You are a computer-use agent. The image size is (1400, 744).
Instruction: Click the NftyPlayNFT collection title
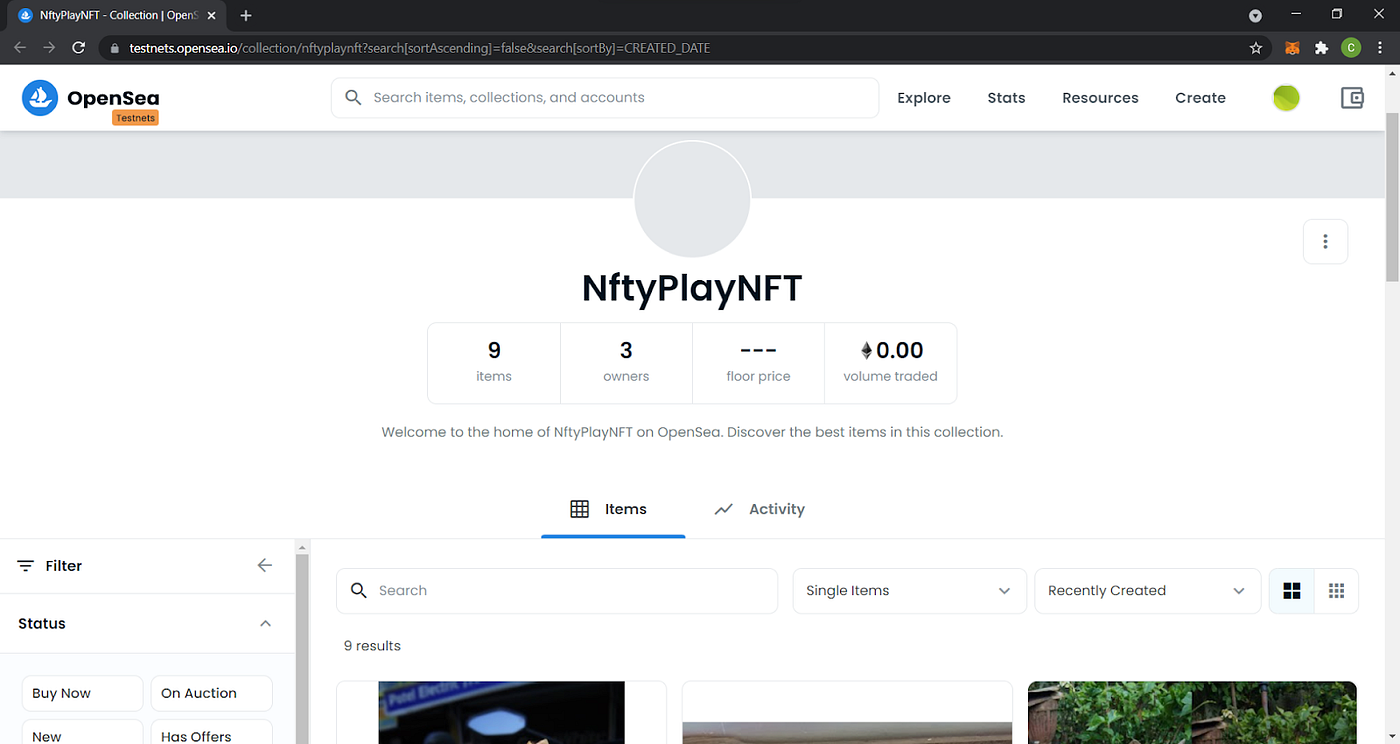(x=692, y=288)
